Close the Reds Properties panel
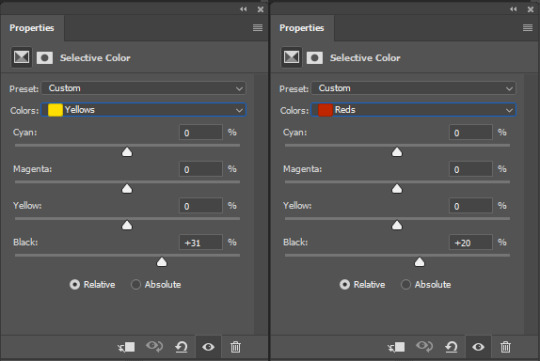Image resolution: width=540 pixels, height=361 pixels. pyautogui.click(x=531, y=10)
